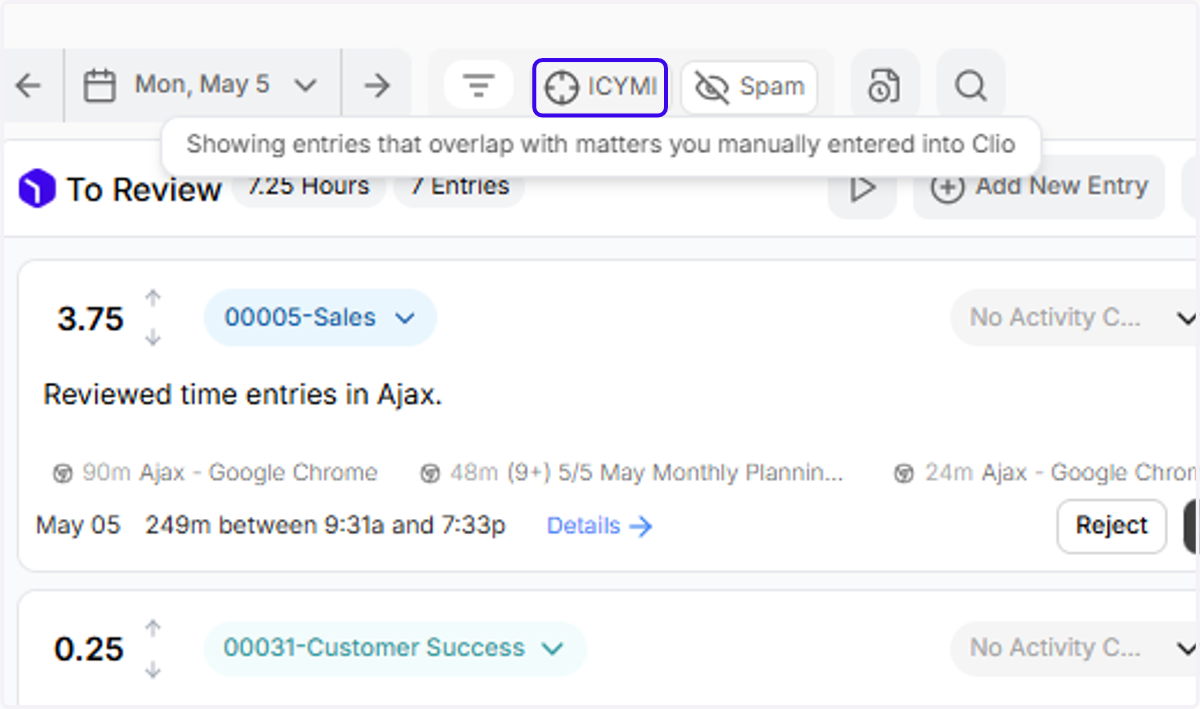Go to the next day with the right arrow

tap(377, 86)
